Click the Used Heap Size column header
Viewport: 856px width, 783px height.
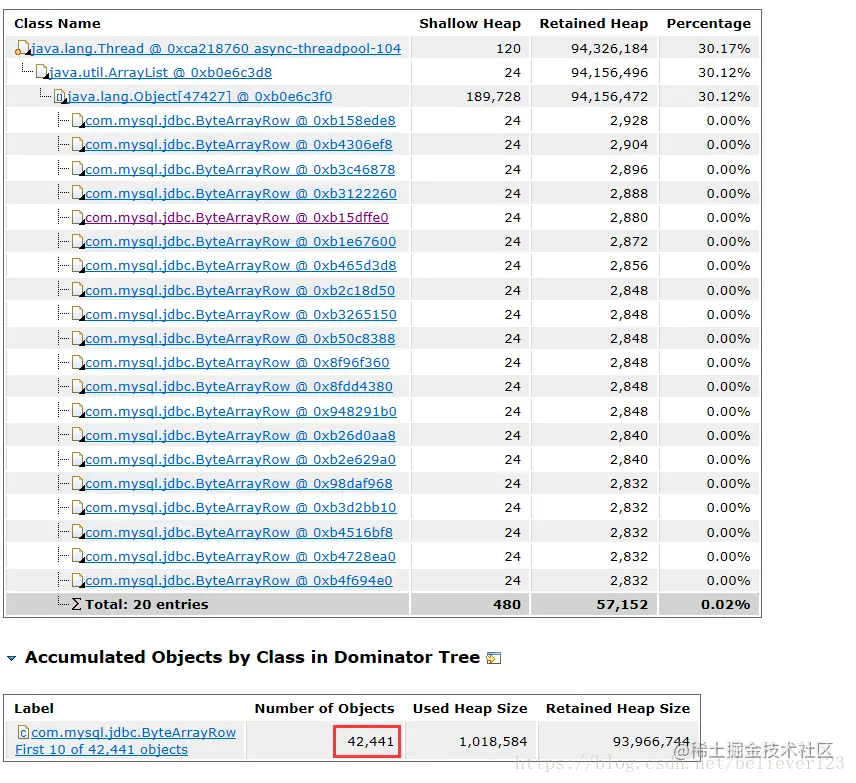[x=470, y=708]
